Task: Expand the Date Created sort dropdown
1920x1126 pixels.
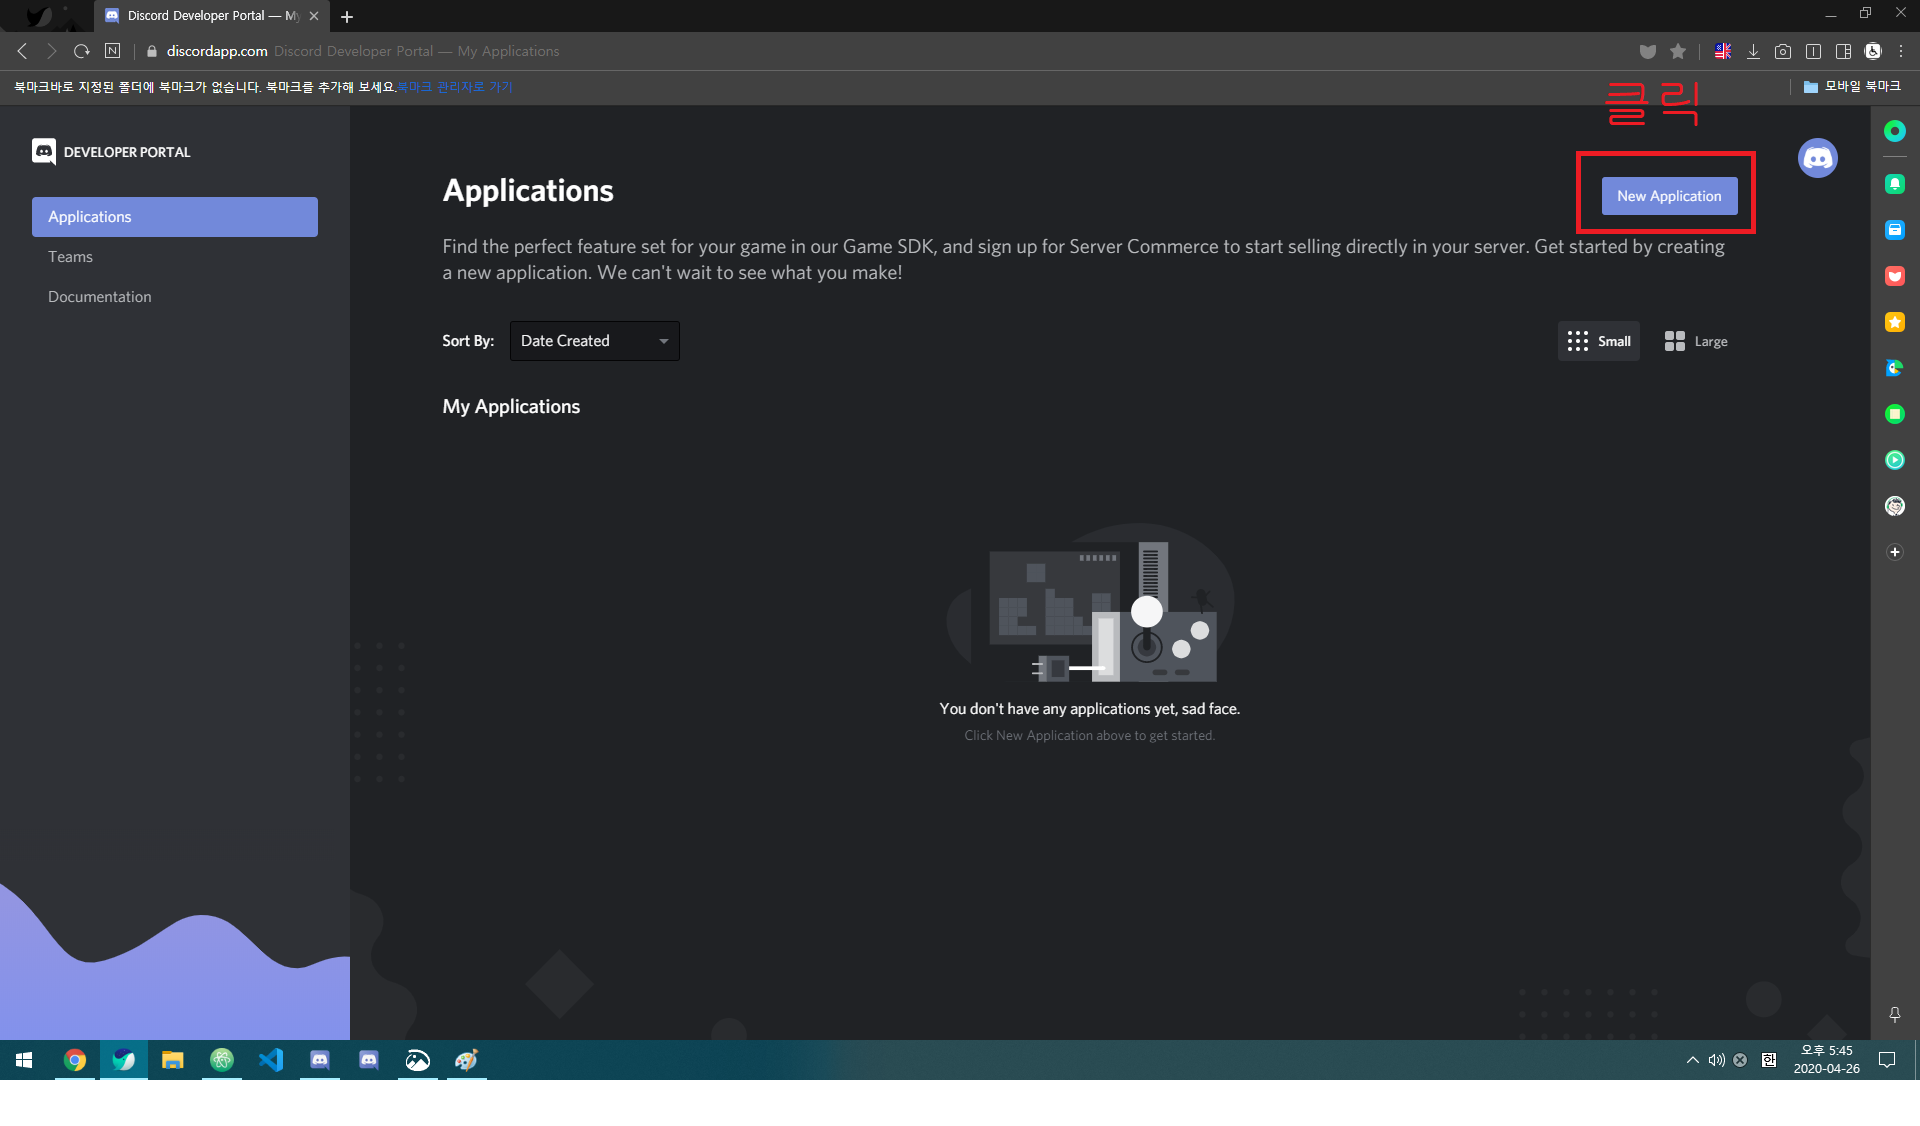Action: pyautogui.click(x=595, y=341)
